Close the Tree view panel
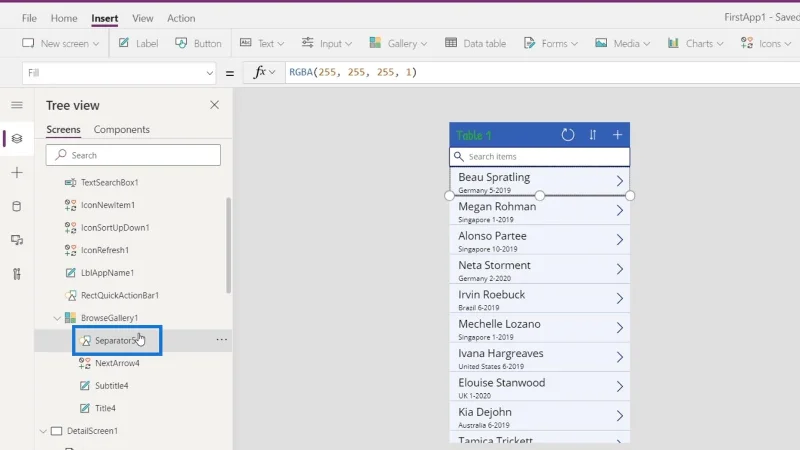Viewport: 800px width, 450px height. coord(214,105)
